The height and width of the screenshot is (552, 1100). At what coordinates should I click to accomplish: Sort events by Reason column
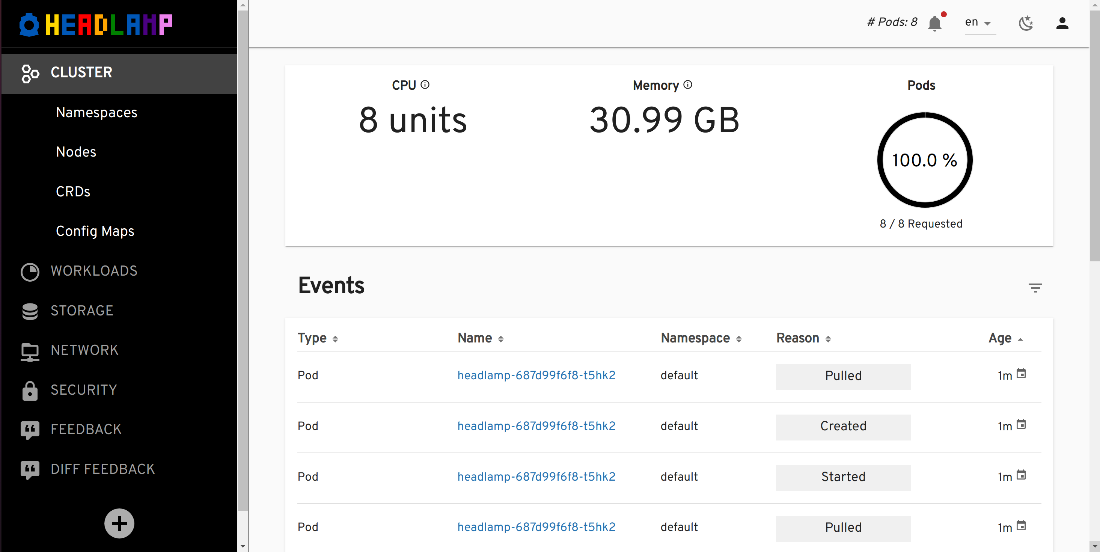pos(803,338)
